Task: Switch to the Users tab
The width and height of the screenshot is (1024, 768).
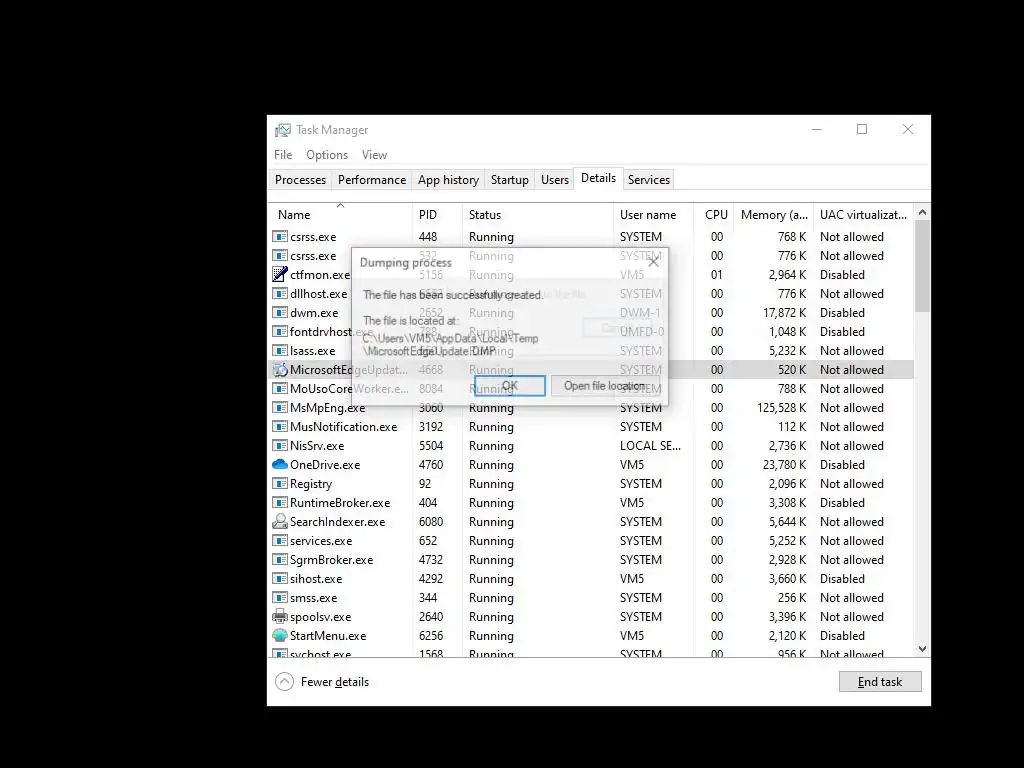Action: (x=554, y=180)
